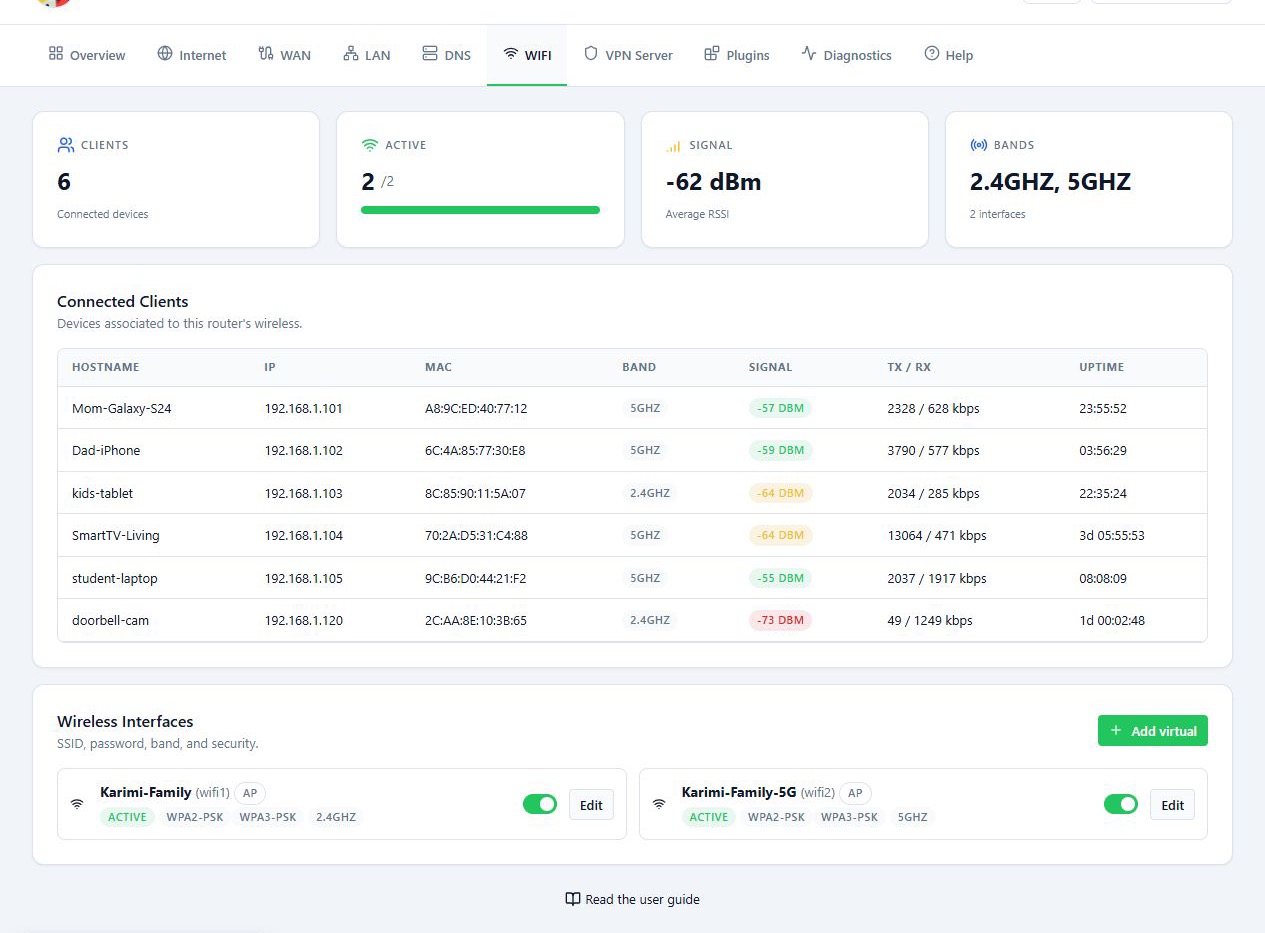
Task: Click the LAN network icon
Action: coord(351,54)
